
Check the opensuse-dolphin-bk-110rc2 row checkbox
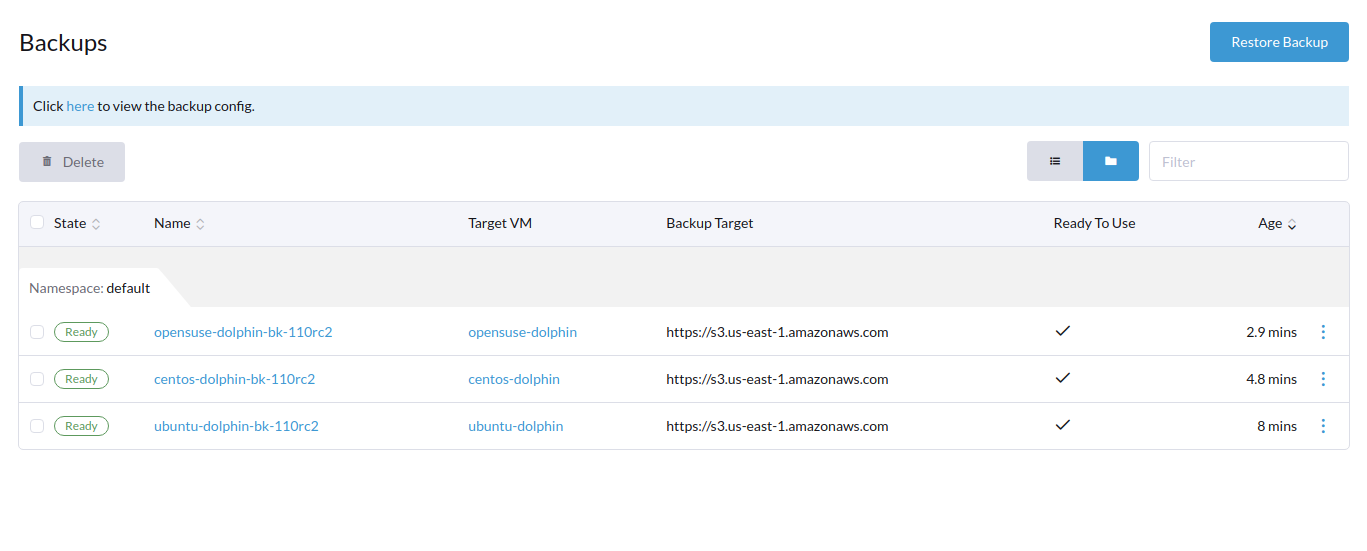pyautogui.click(x=37, y=332)
